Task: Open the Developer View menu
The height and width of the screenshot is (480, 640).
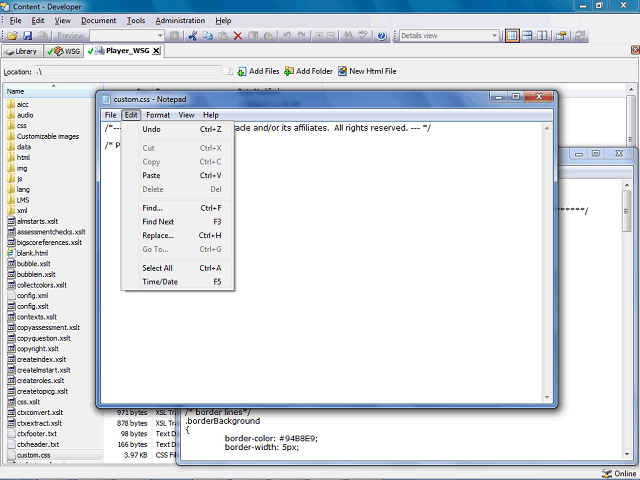Action: [62, 21]
